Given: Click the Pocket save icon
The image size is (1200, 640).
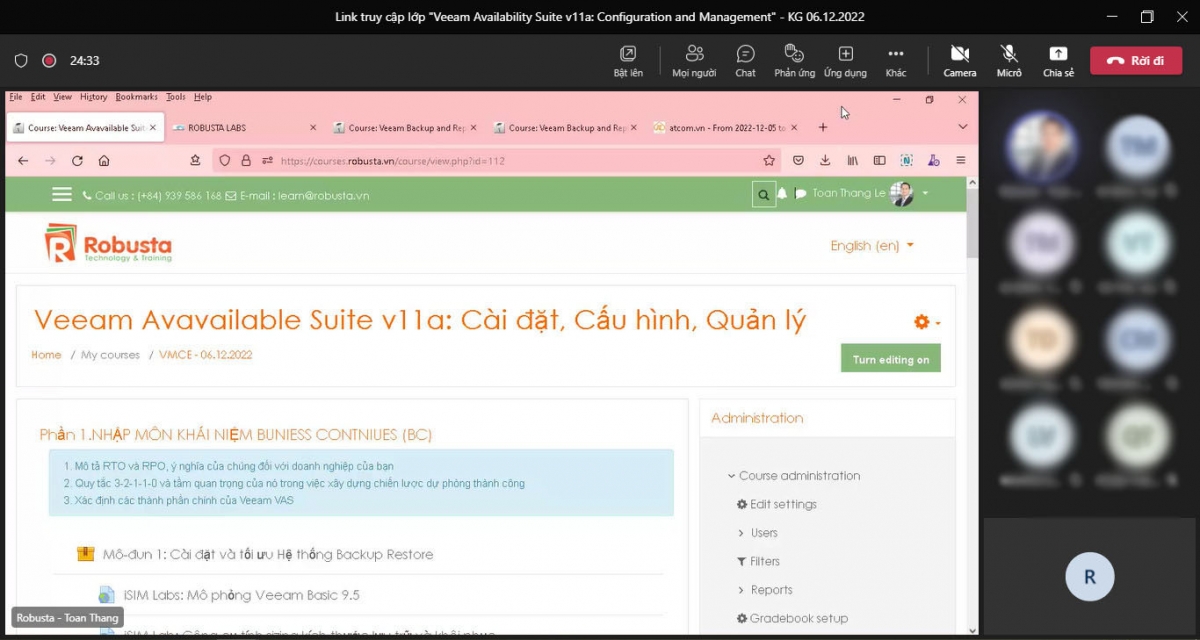Looking at the screenshot, I should [798, 160].
